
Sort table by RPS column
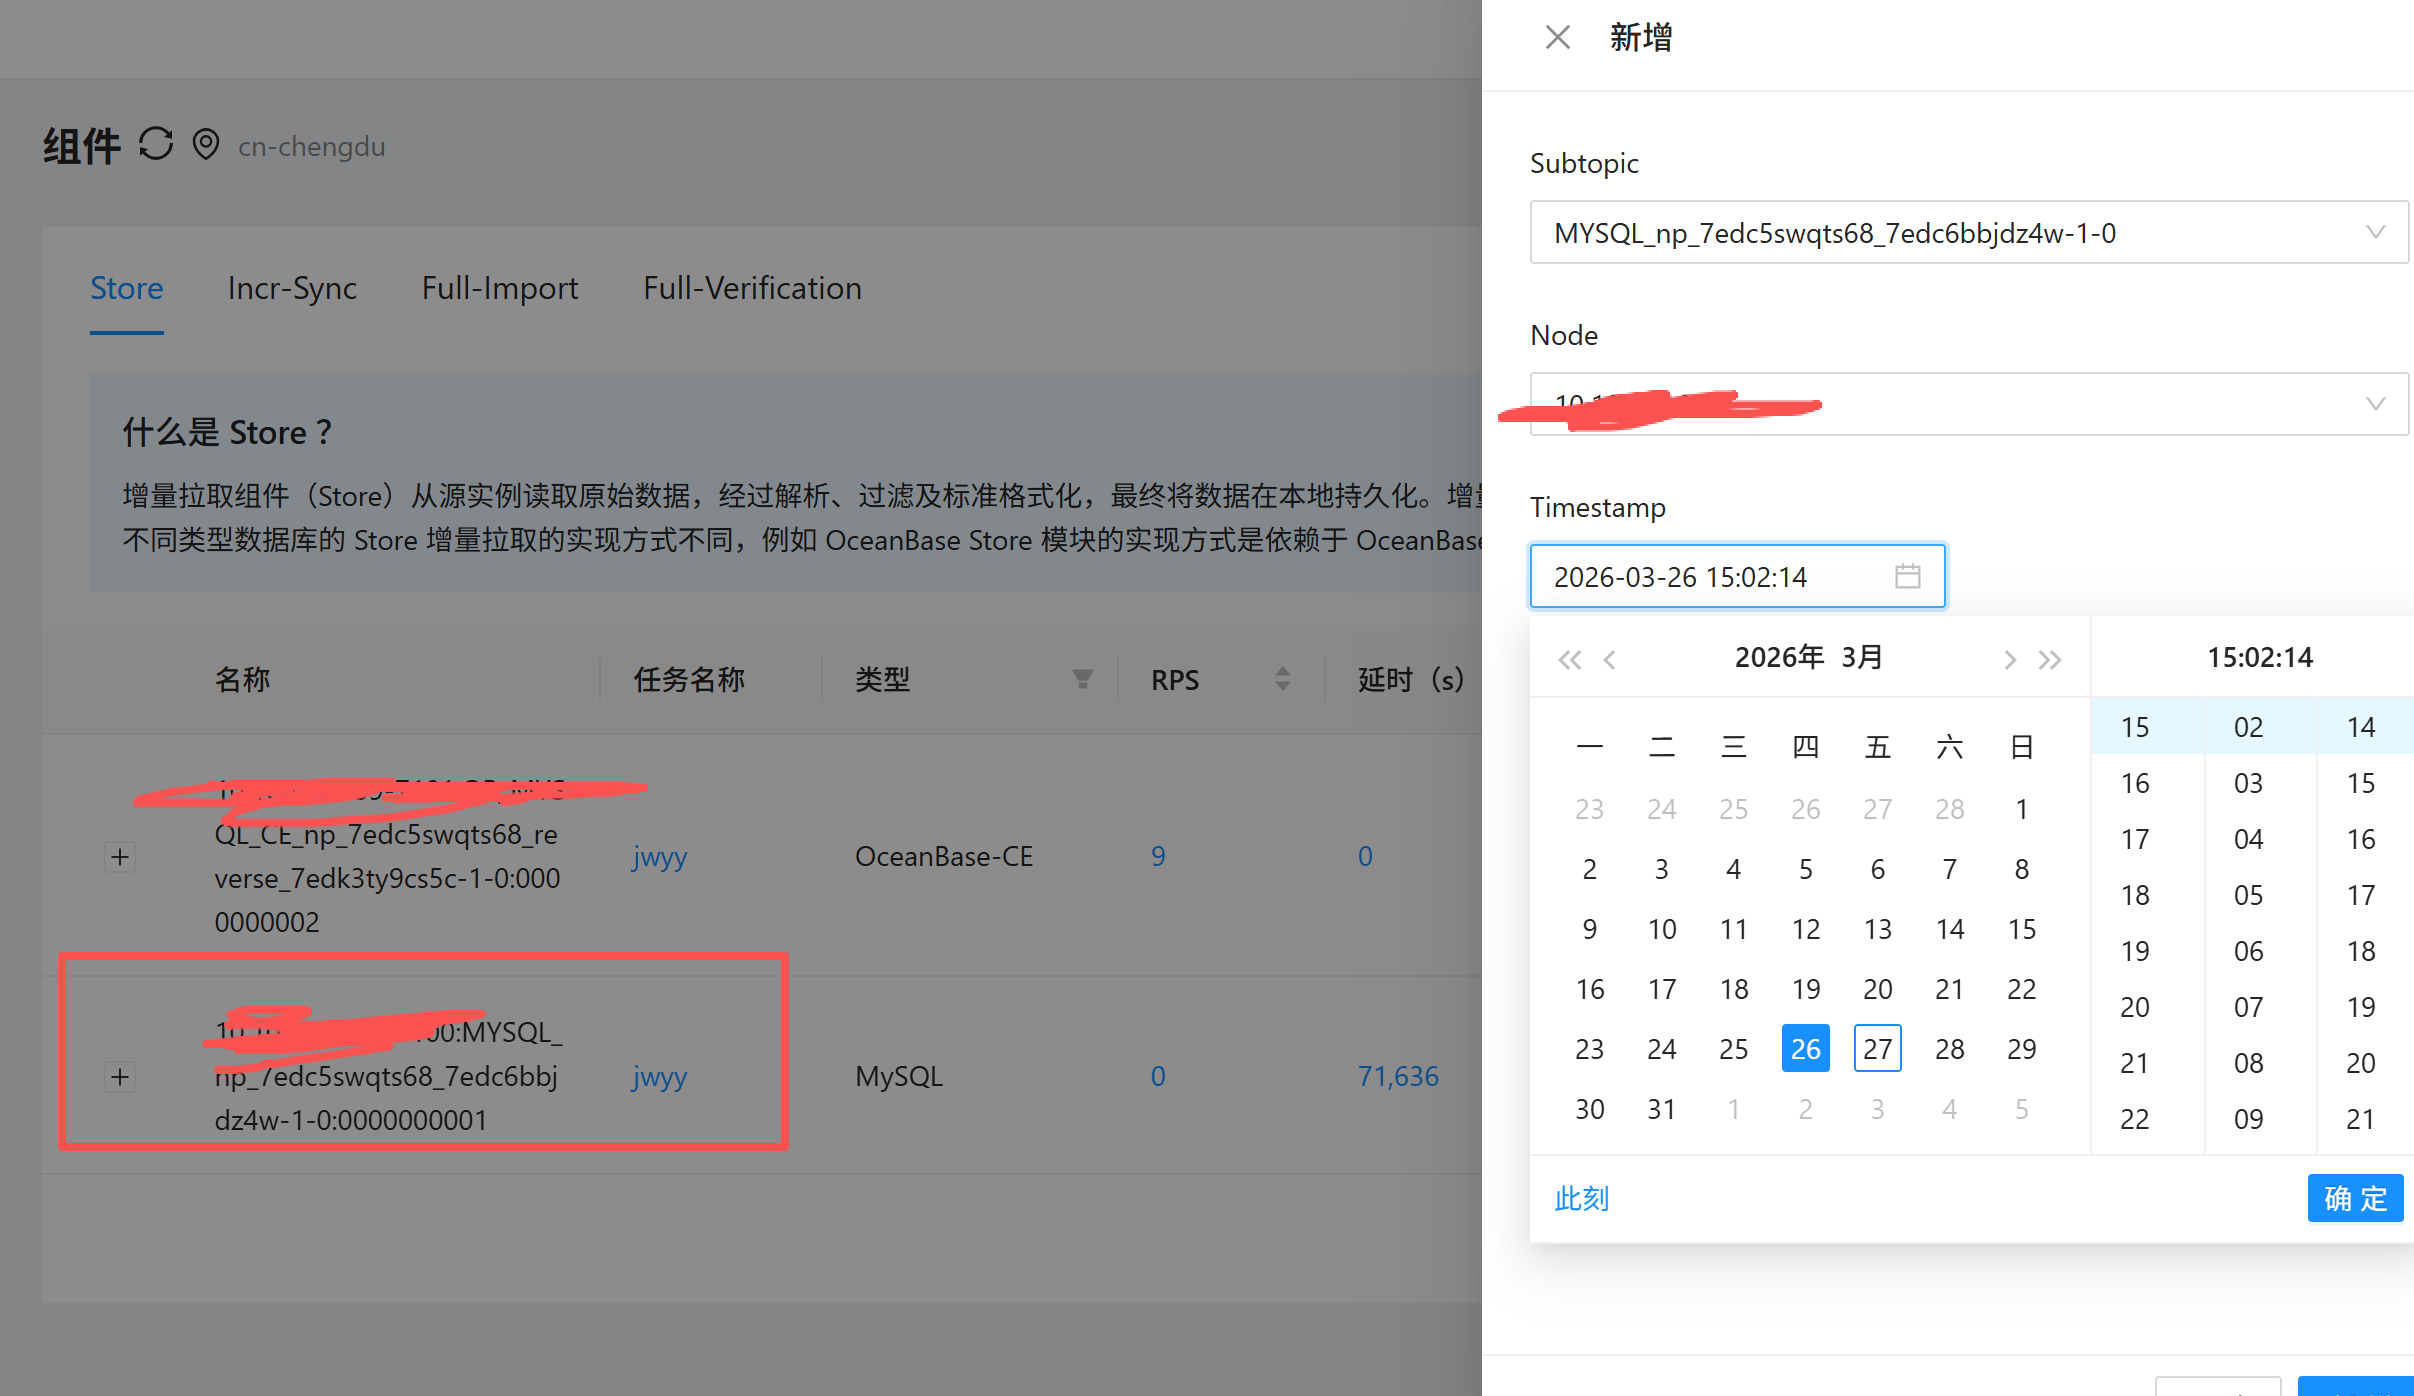point(1282,680)
